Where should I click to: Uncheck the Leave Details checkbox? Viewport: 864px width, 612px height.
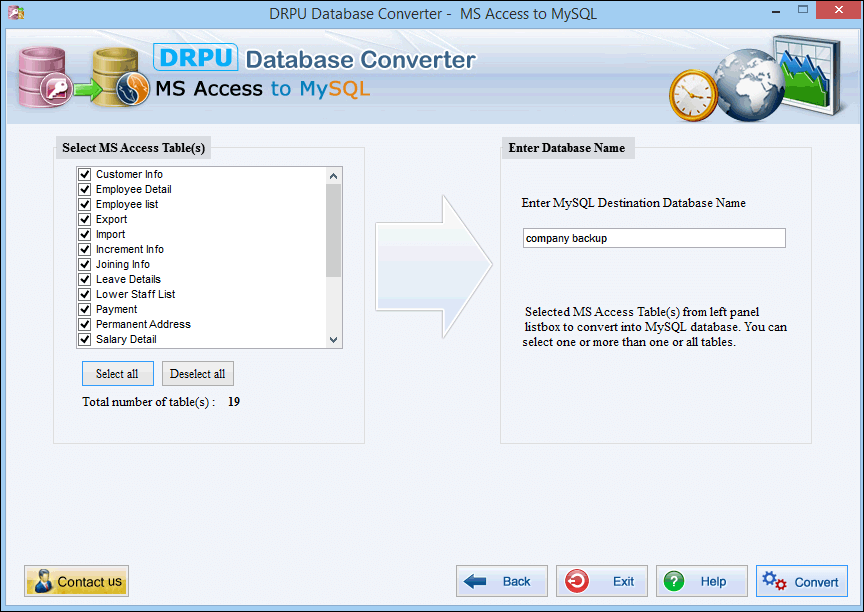tap(84, 279)
